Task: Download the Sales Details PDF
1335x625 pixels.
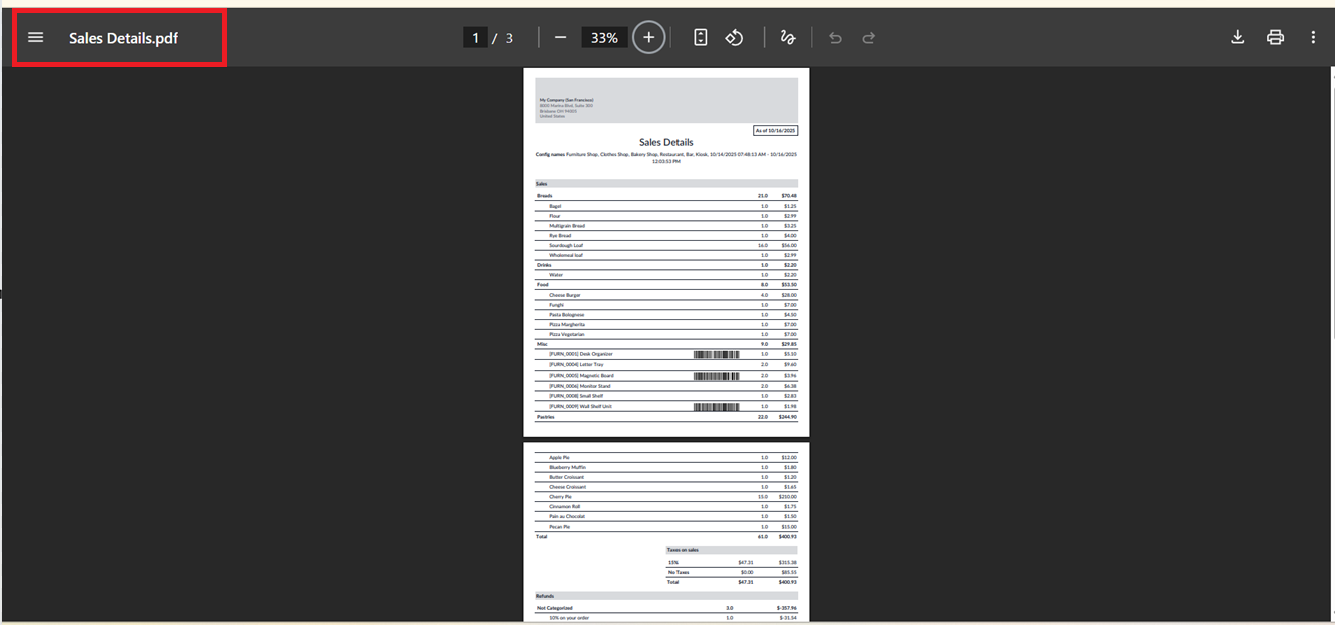Action: click(1237, 38)
